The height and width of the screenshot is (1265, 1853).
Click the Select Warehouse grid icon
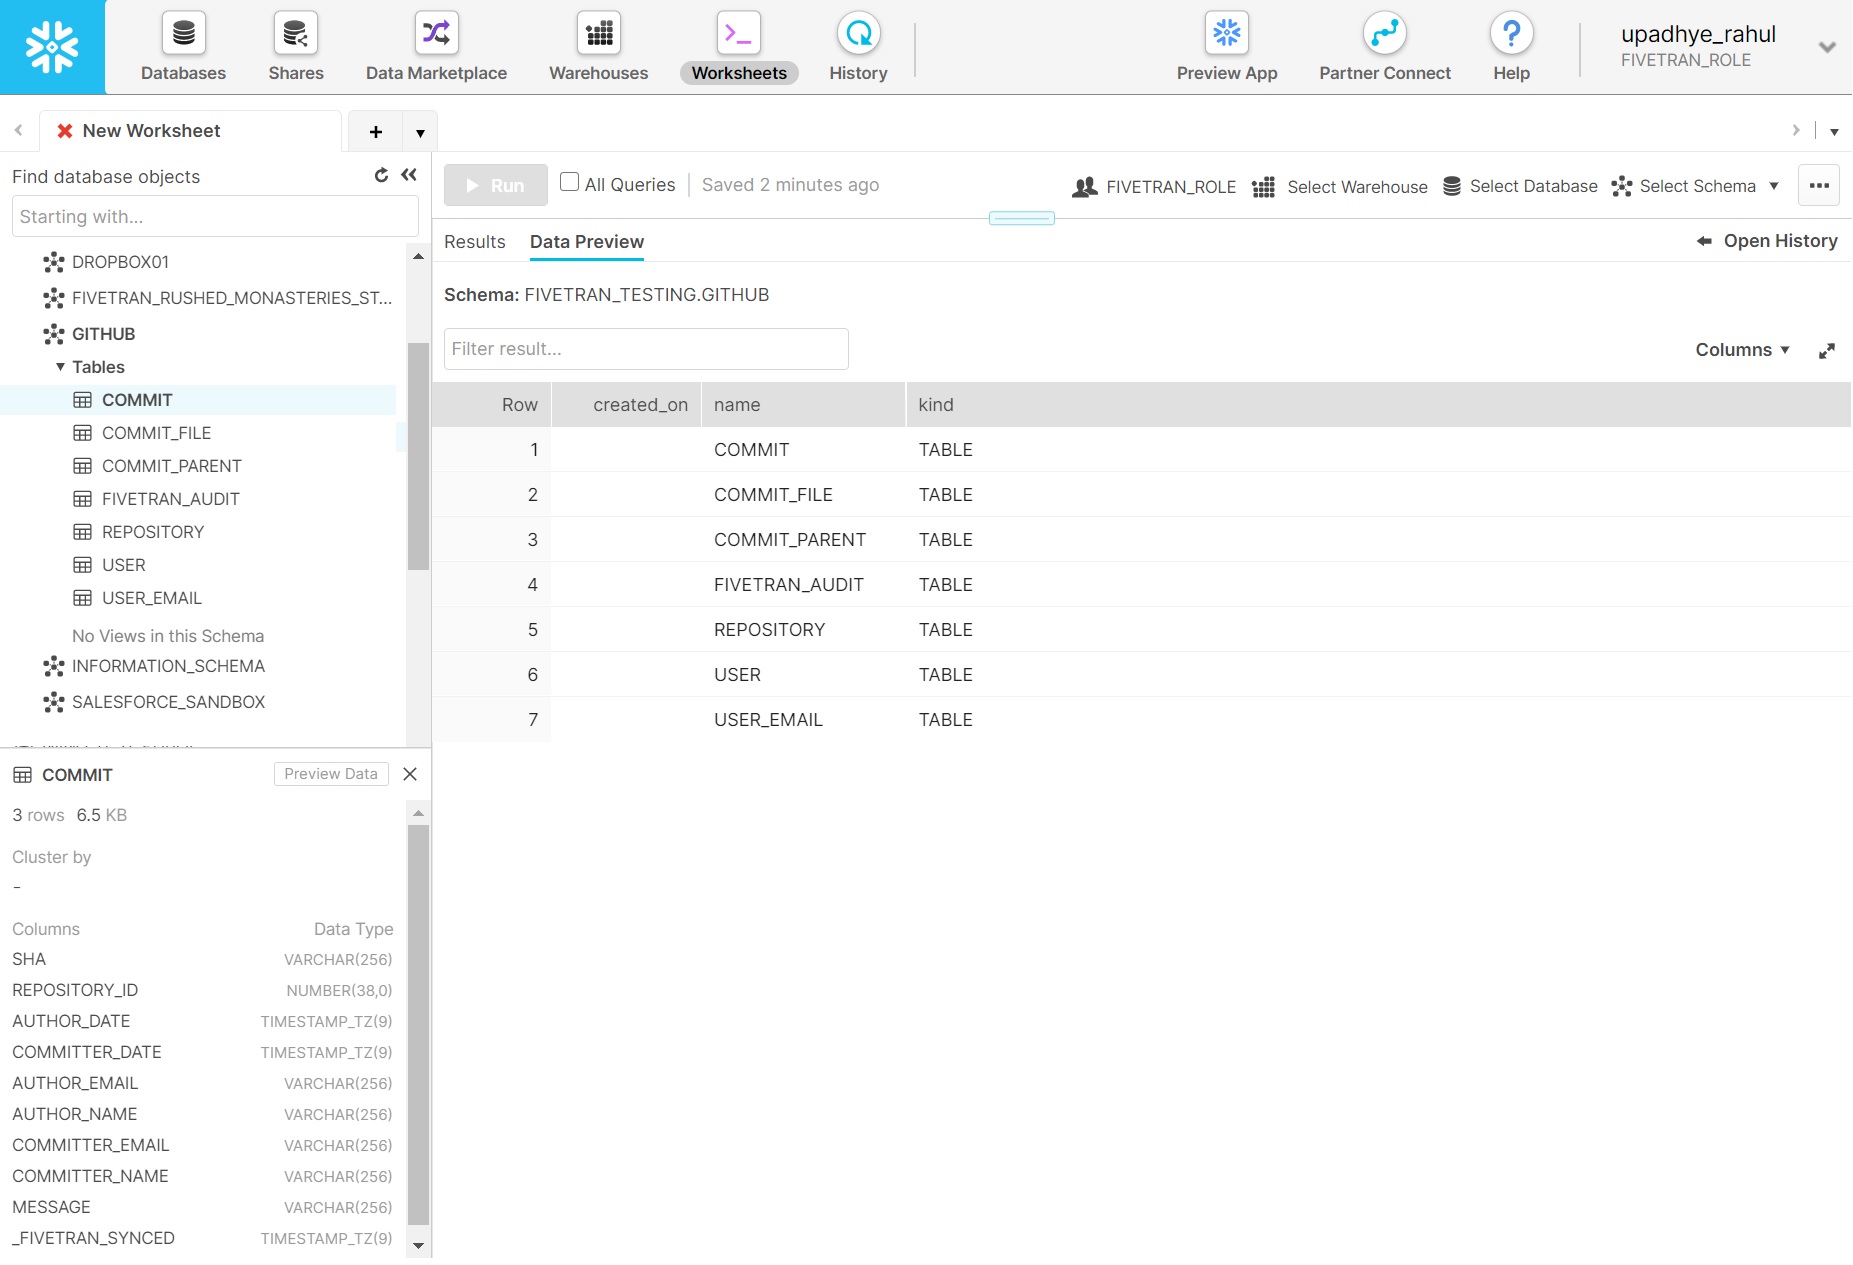(x=1264, y=187)
